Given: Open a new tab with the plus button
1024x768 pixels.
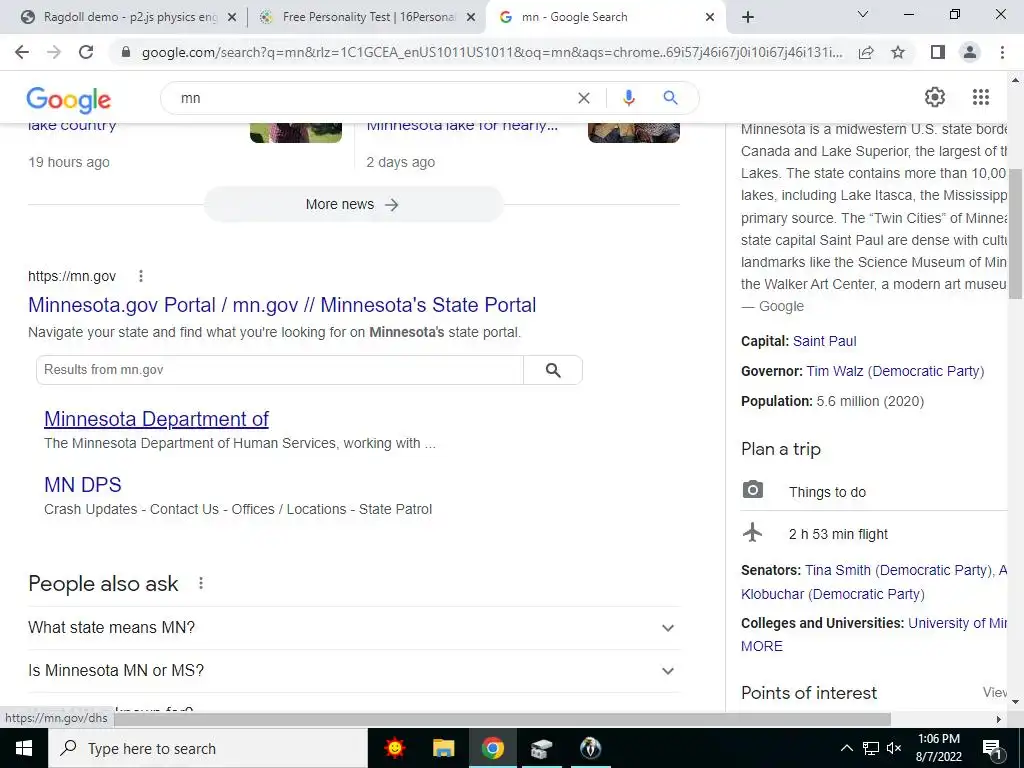Looking at the screenshot, I should [748, 18].
